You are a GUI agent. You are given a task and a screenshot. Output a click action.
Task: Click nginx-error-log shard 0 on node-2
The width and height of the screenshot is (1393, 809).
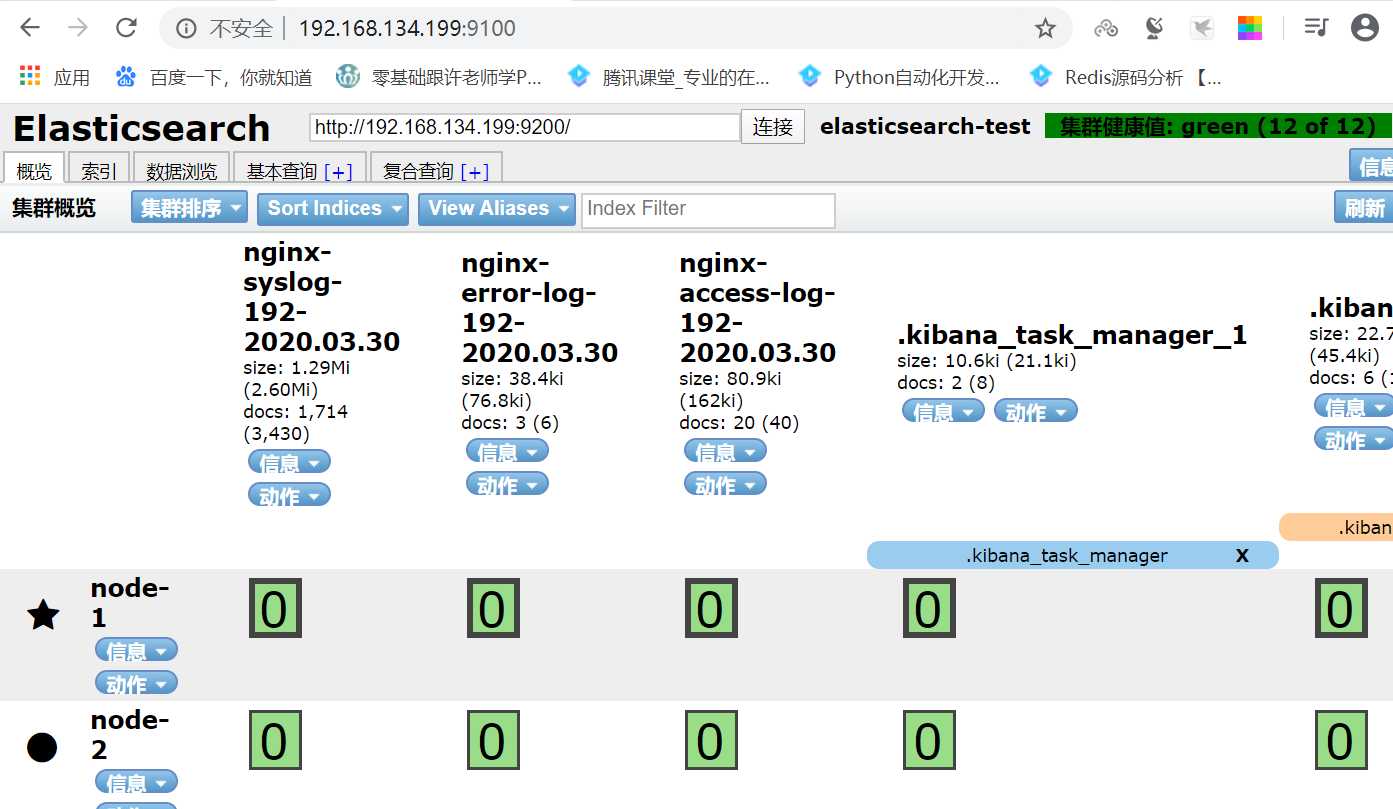[493, 740]
